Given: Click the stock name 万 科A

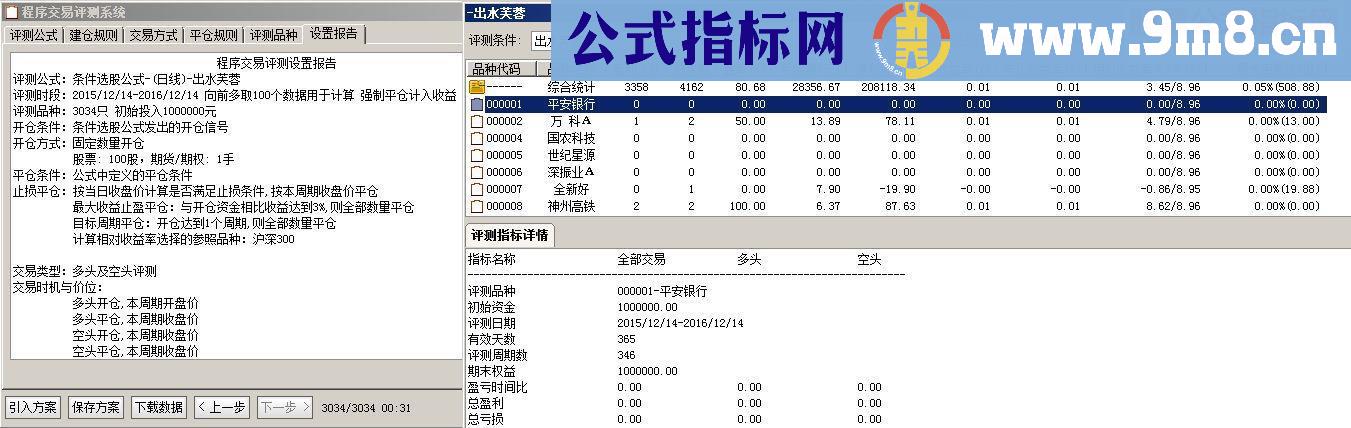Looking at the screenshot, I should [x=570, y=121].
